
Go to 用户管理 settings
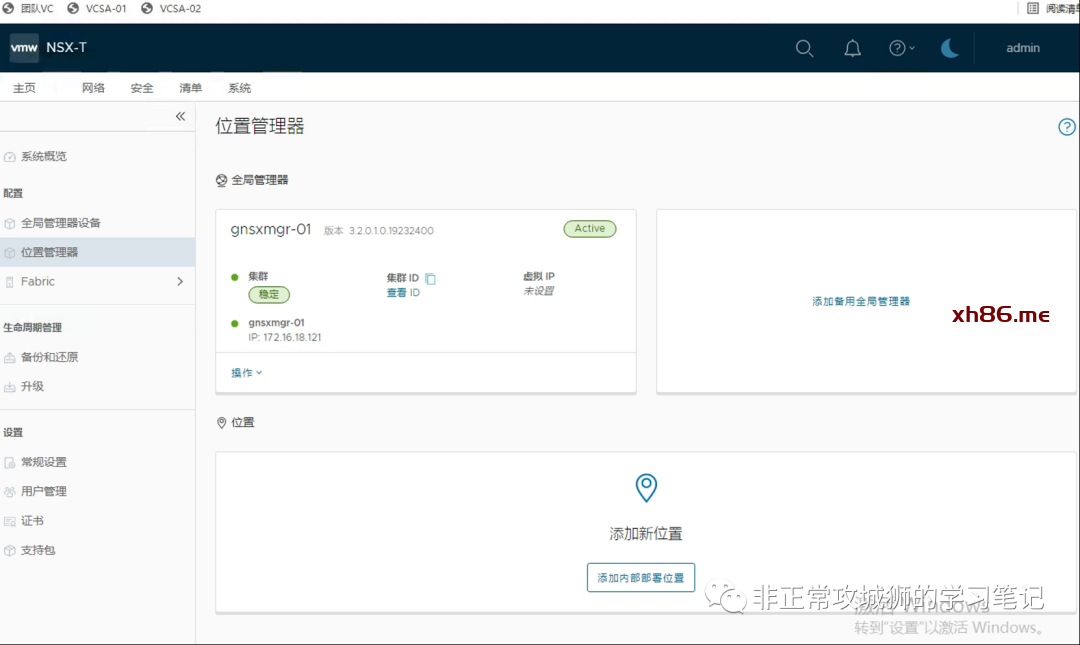click(44, 492)
